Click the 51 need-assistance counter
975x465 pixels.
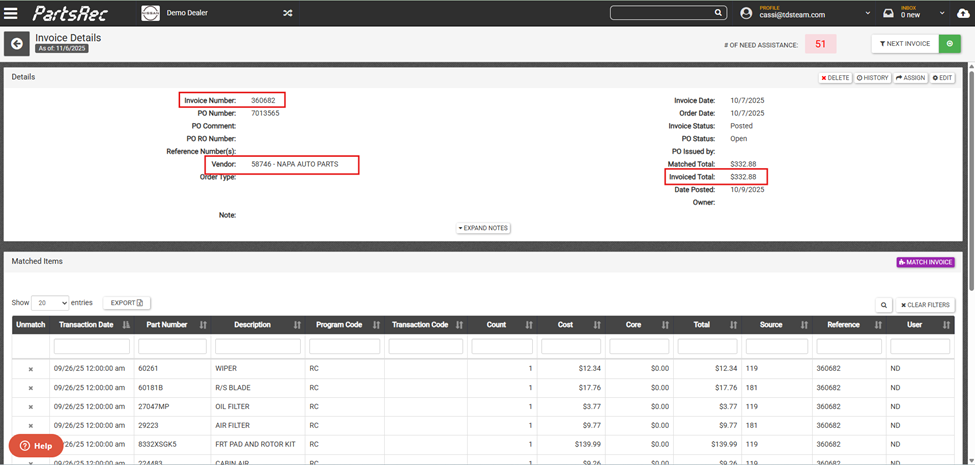pyautogui.click(x=820, y=44)
